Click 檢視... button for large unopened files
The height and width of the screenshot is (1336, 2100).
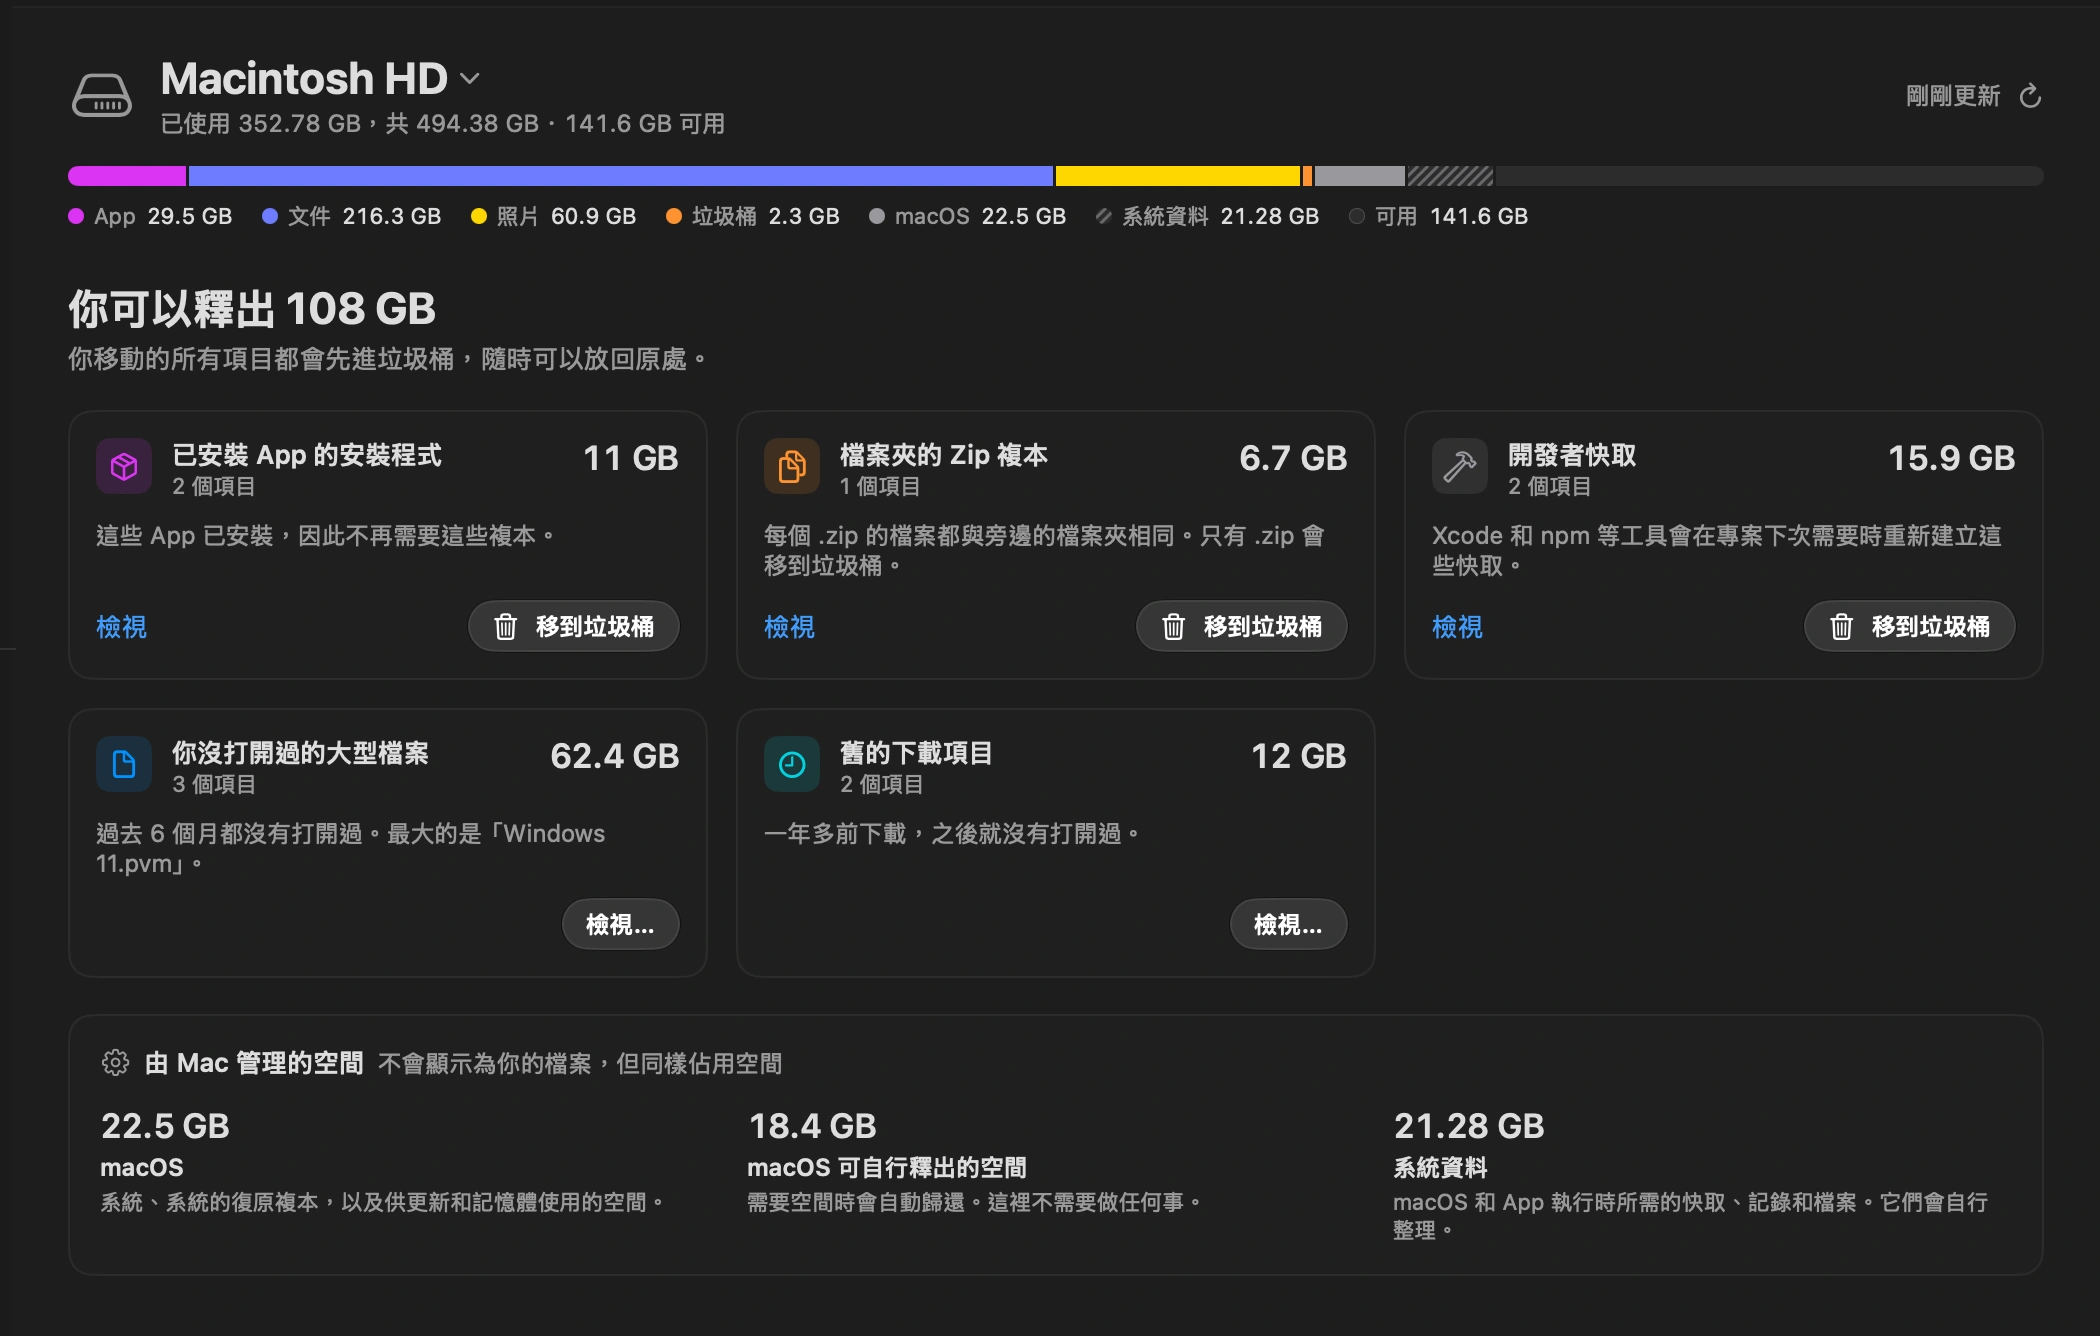pos(620,924)
